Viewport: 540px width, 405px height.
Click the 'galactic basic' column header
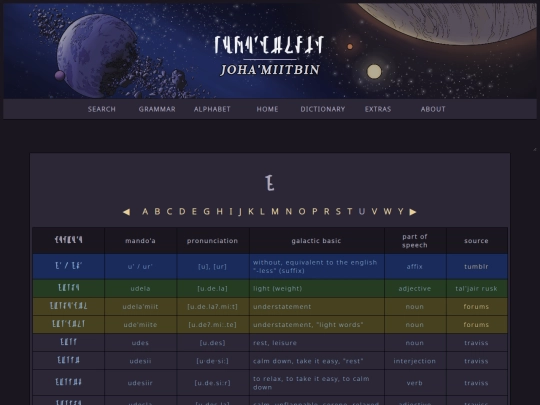[316, 241]
